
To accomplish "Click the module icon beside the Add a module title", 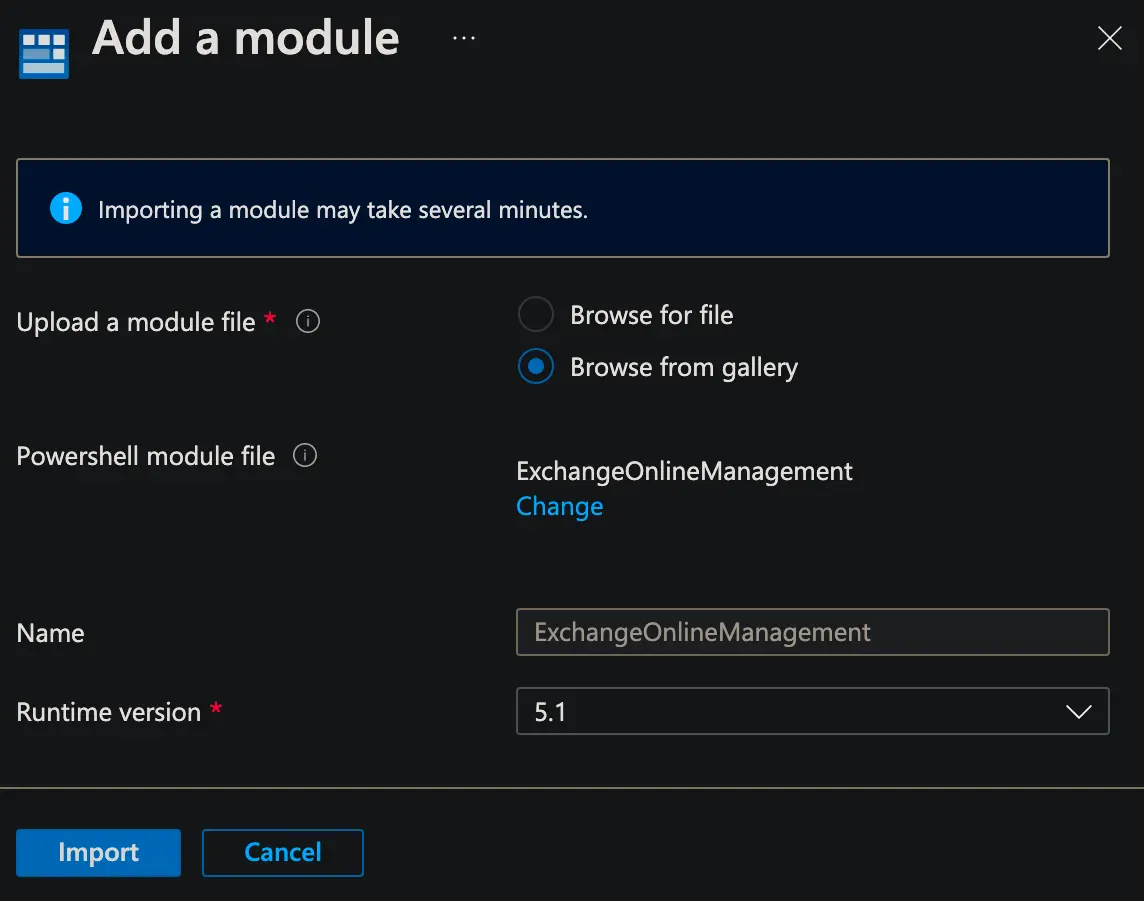I will pyautogui.click(x=44, y=53).
